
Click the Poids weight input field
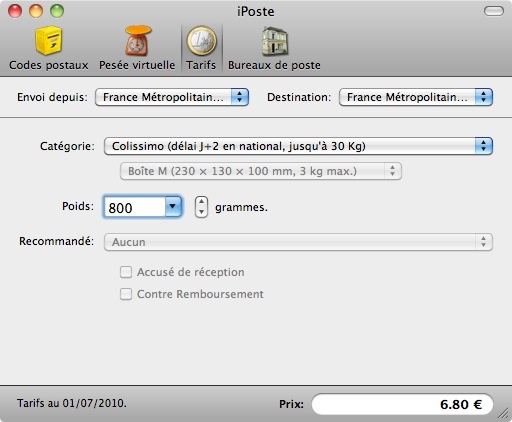pyautogui.click(x=135, y=207)
